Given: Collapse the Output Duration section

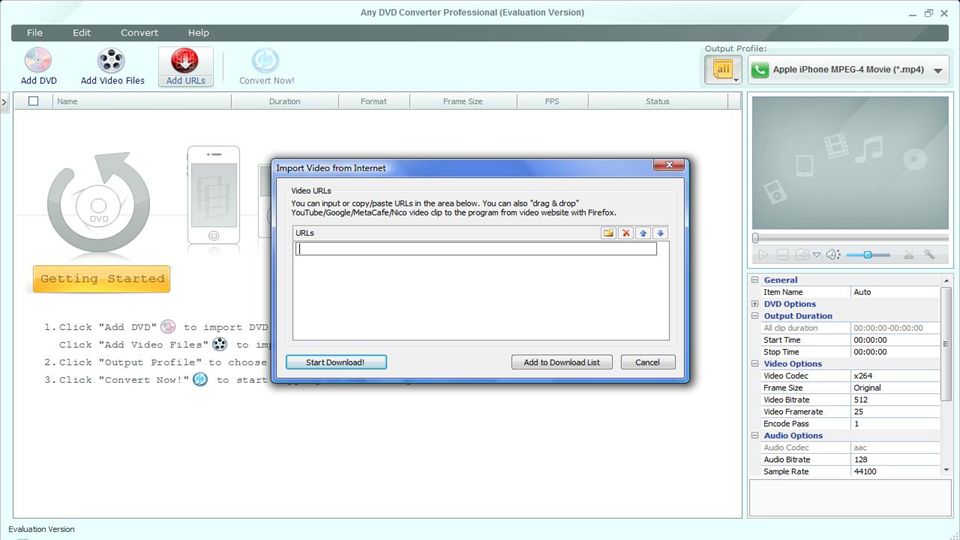Looking at the screenshot, I should tap(755, 316).
